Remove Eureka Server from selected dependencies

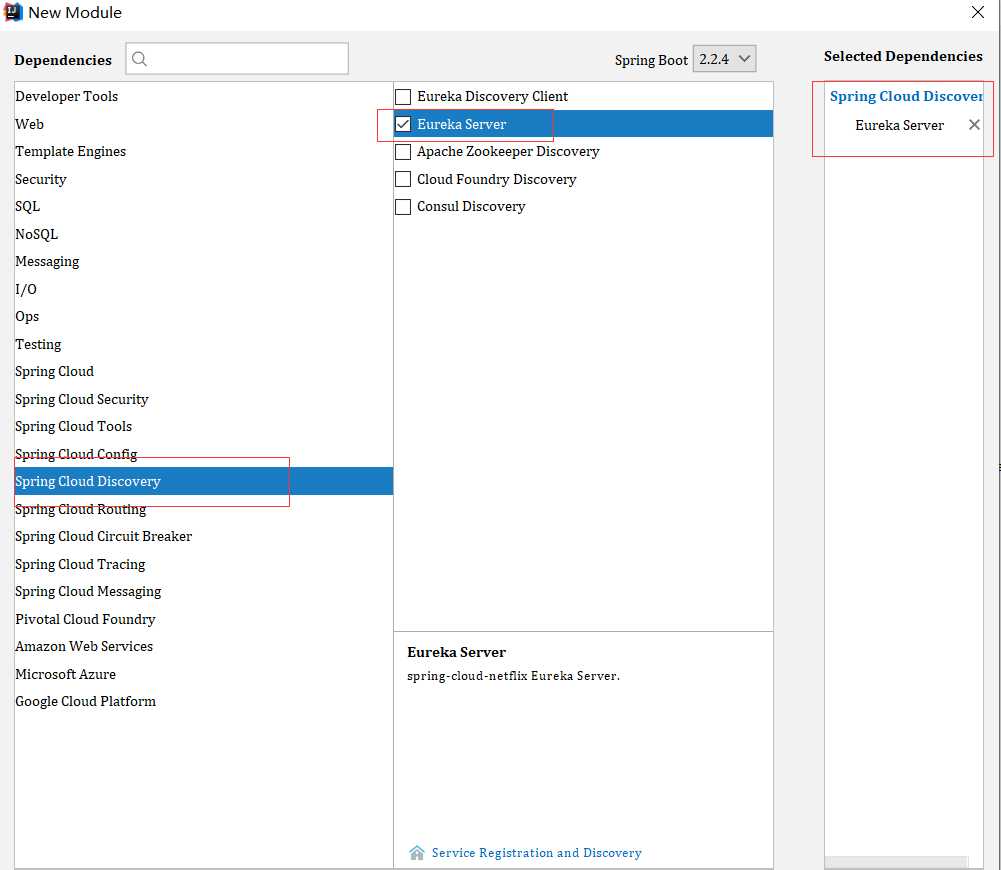[974, 124]
